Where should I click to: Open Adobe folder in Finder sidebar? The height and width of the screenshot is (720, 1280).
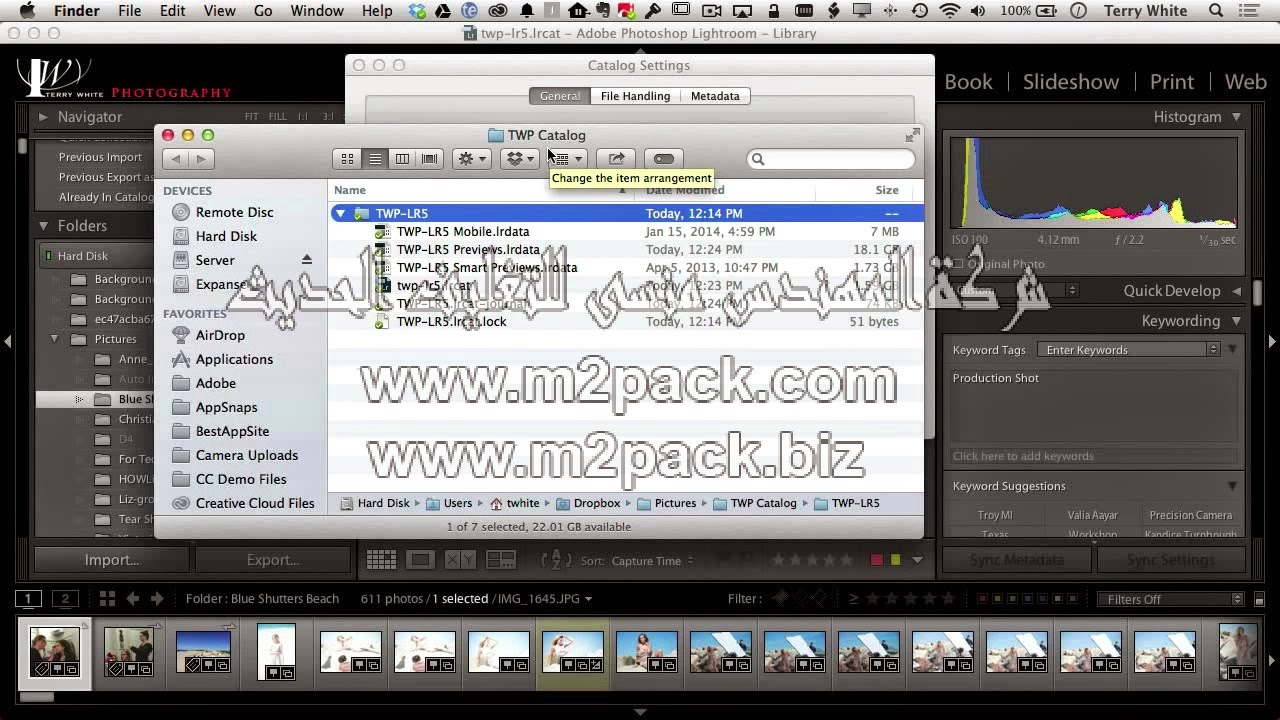(216, 383)
